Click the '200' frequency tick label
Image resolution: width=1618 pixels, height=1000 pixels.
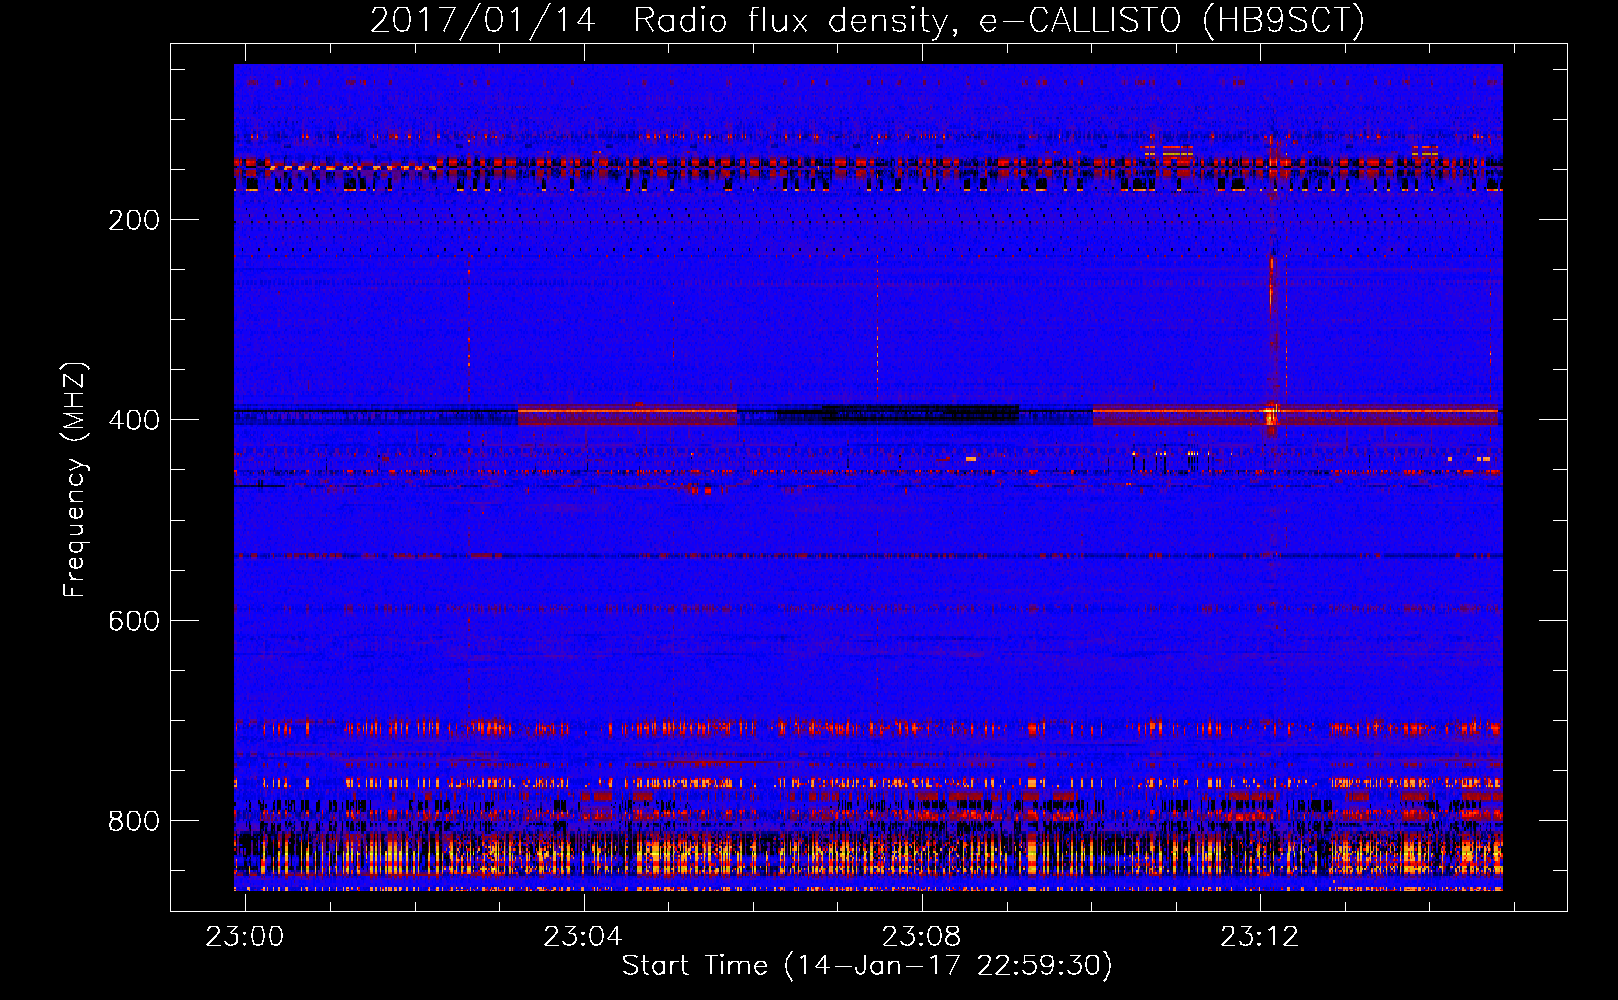134,220
